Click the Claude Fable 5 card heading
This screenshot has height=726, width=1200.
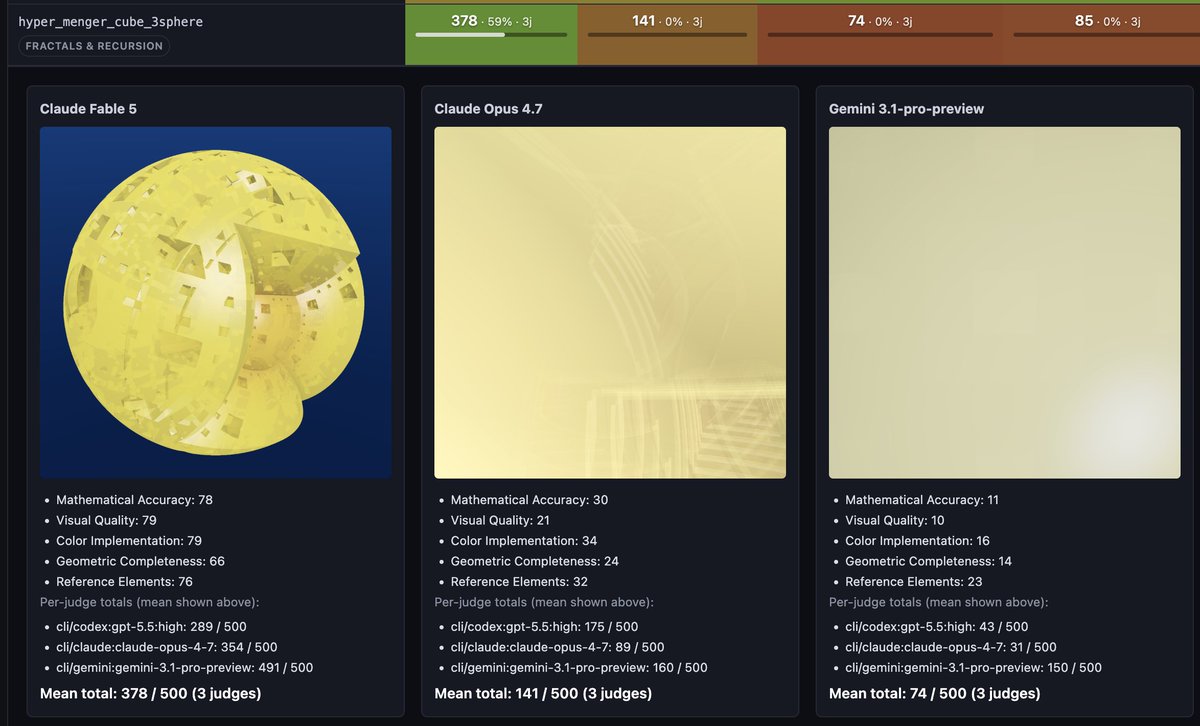(88, 109)
